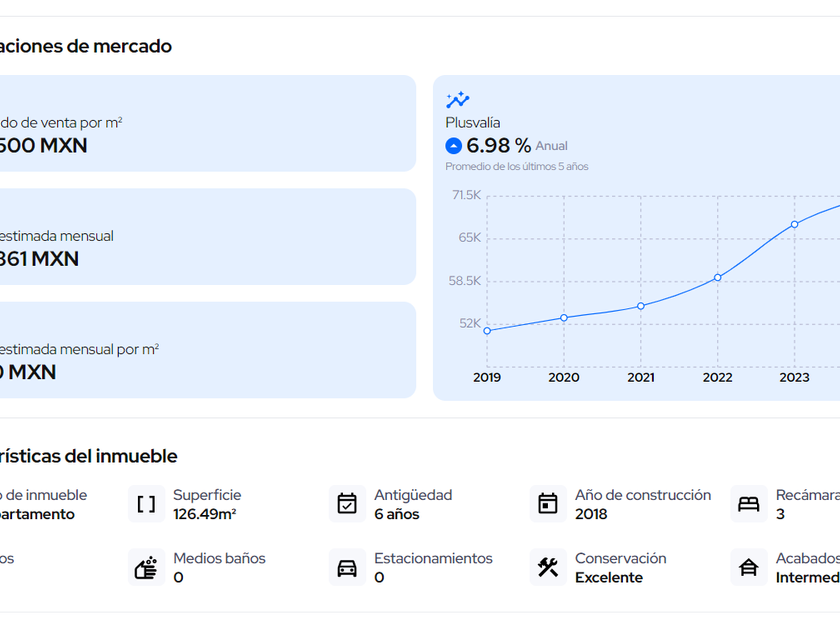Click the estimada mensual por m² card

pyautogui.click(x=200, y=350)
